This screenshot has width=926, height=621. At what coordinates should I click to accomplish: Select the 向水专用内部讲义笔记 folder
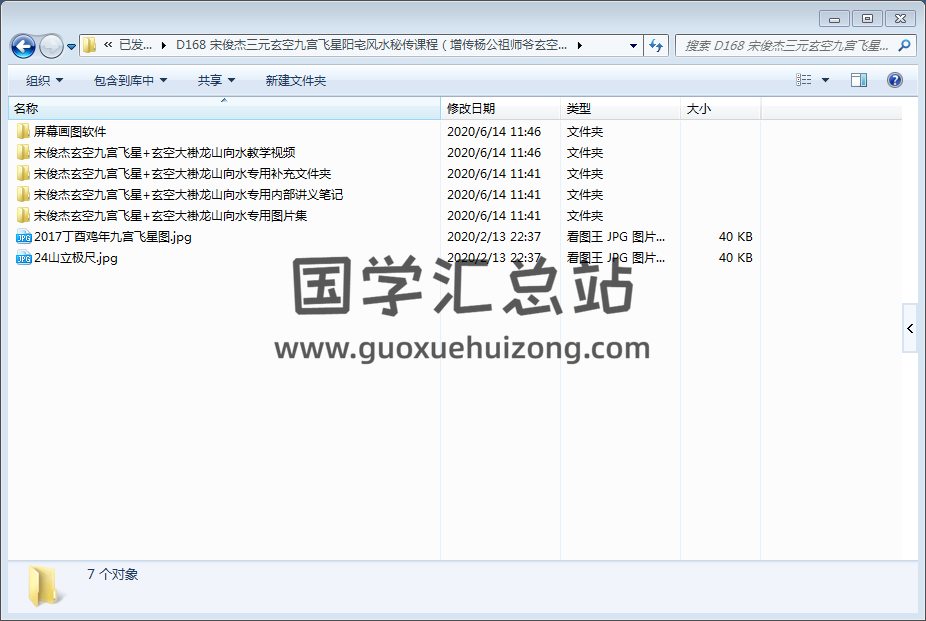pyautogui.click(x=188, y=195)
